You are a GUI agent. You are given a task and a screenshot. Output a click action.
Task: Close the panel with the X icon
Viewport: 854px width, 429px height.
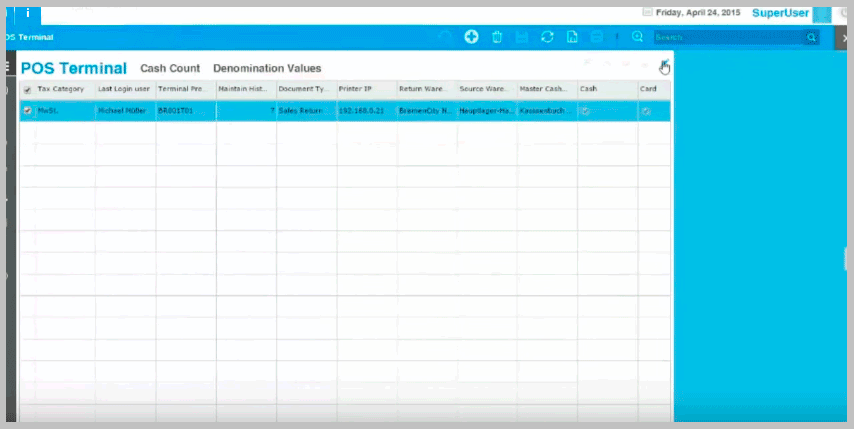846,38
